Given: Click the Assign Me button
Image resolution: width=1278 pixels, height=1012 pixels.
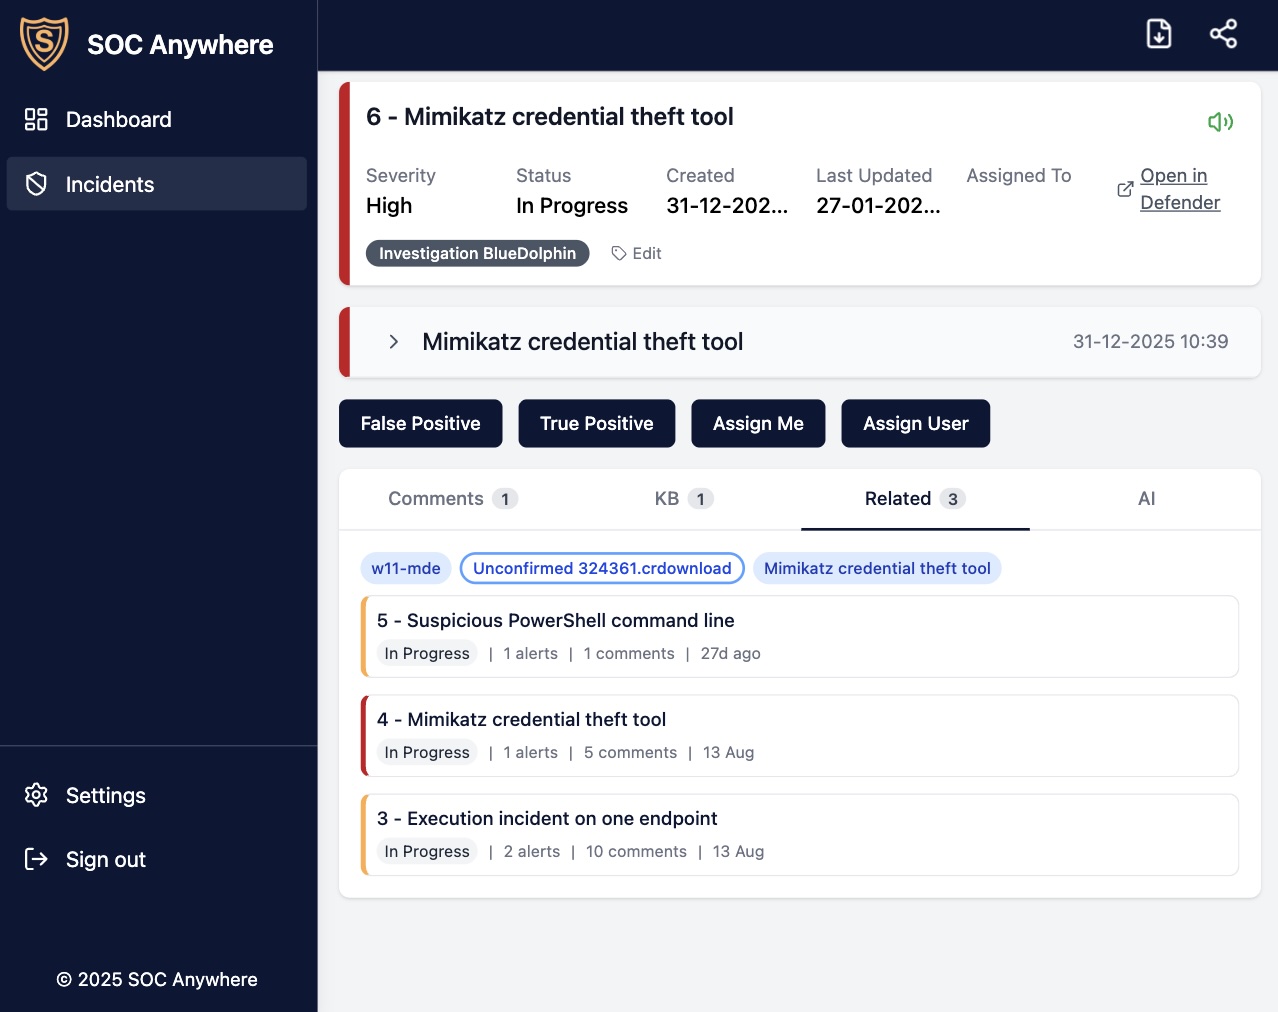Looking at the screenshot, I should coord(758,423).
